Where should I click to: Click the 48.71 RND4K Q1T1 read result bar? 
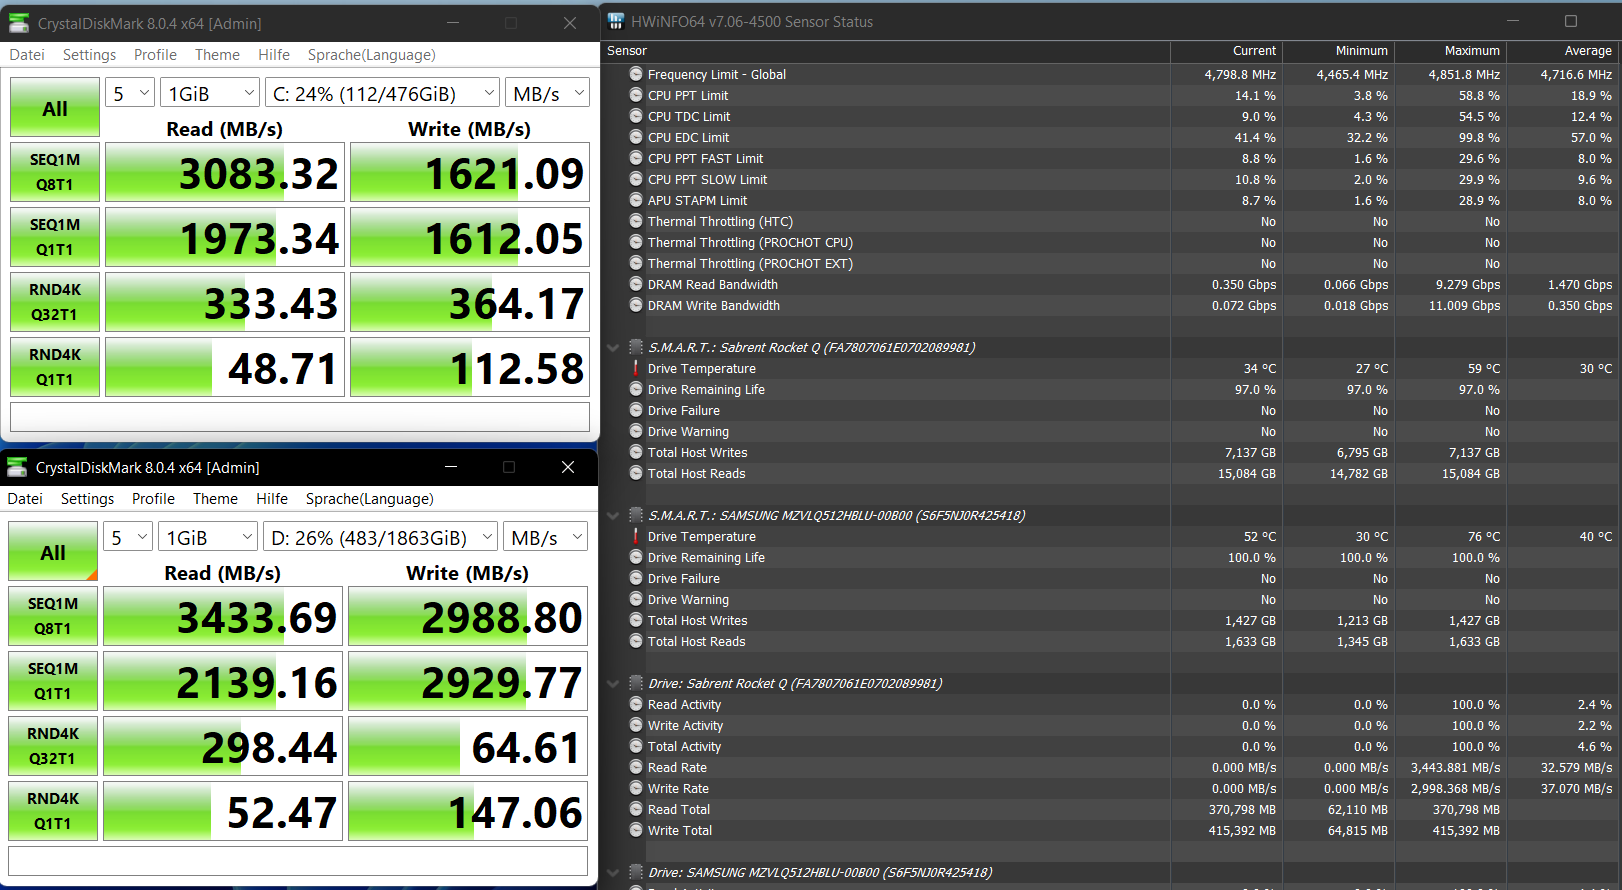[225, 367]
